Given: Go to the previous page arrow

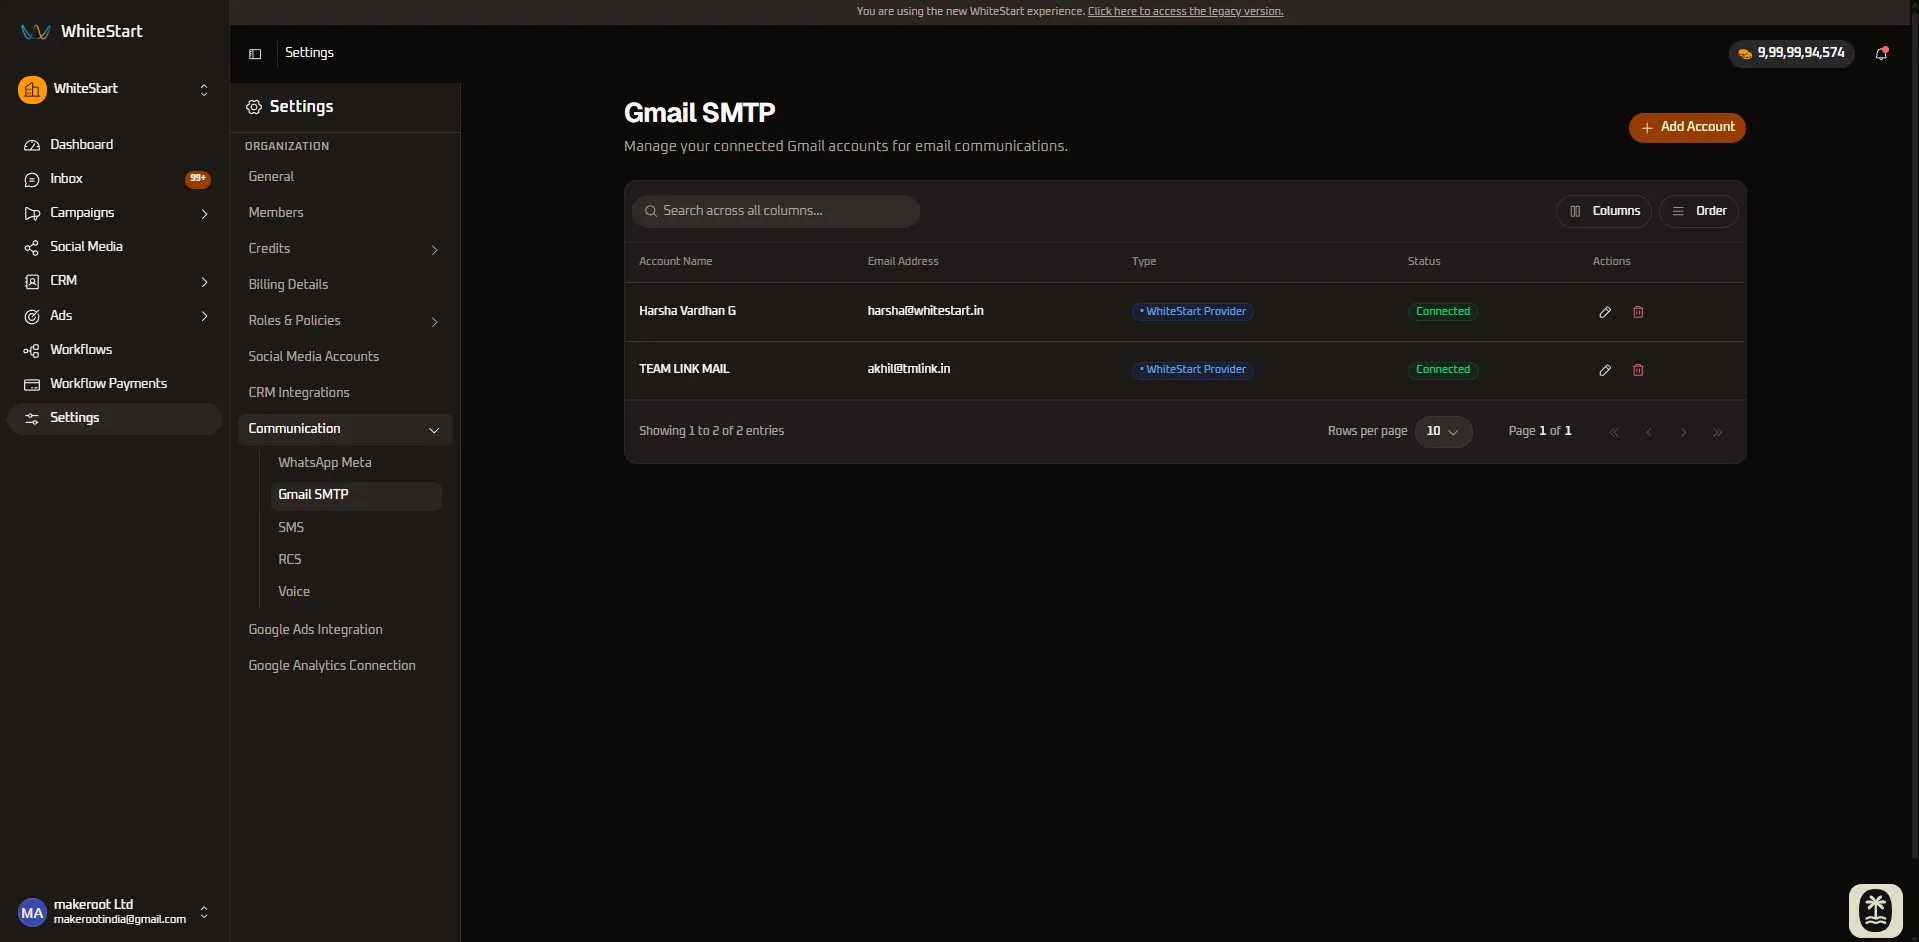Looking at the screenshot, I should [x=1649, y=432].
